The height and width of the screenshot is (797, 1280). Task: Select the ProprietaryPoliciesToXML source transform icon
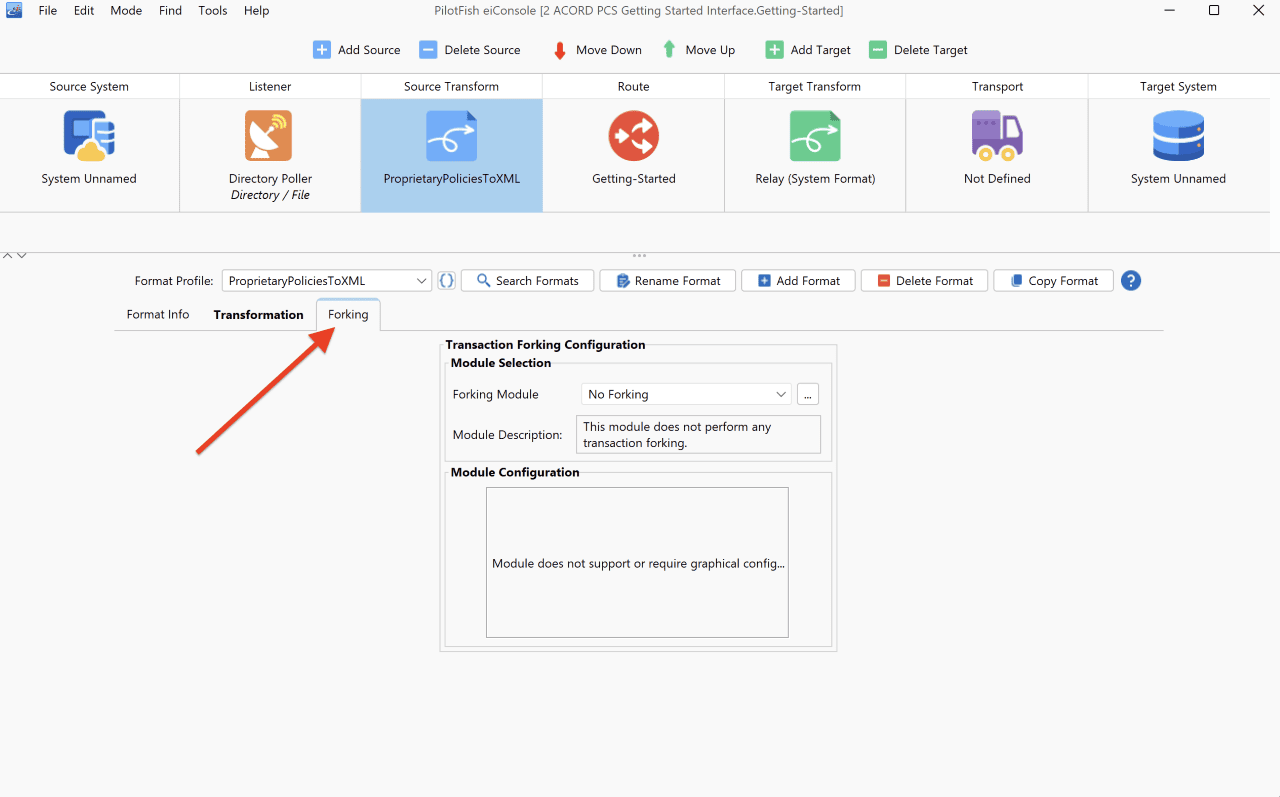click(451, 136)
